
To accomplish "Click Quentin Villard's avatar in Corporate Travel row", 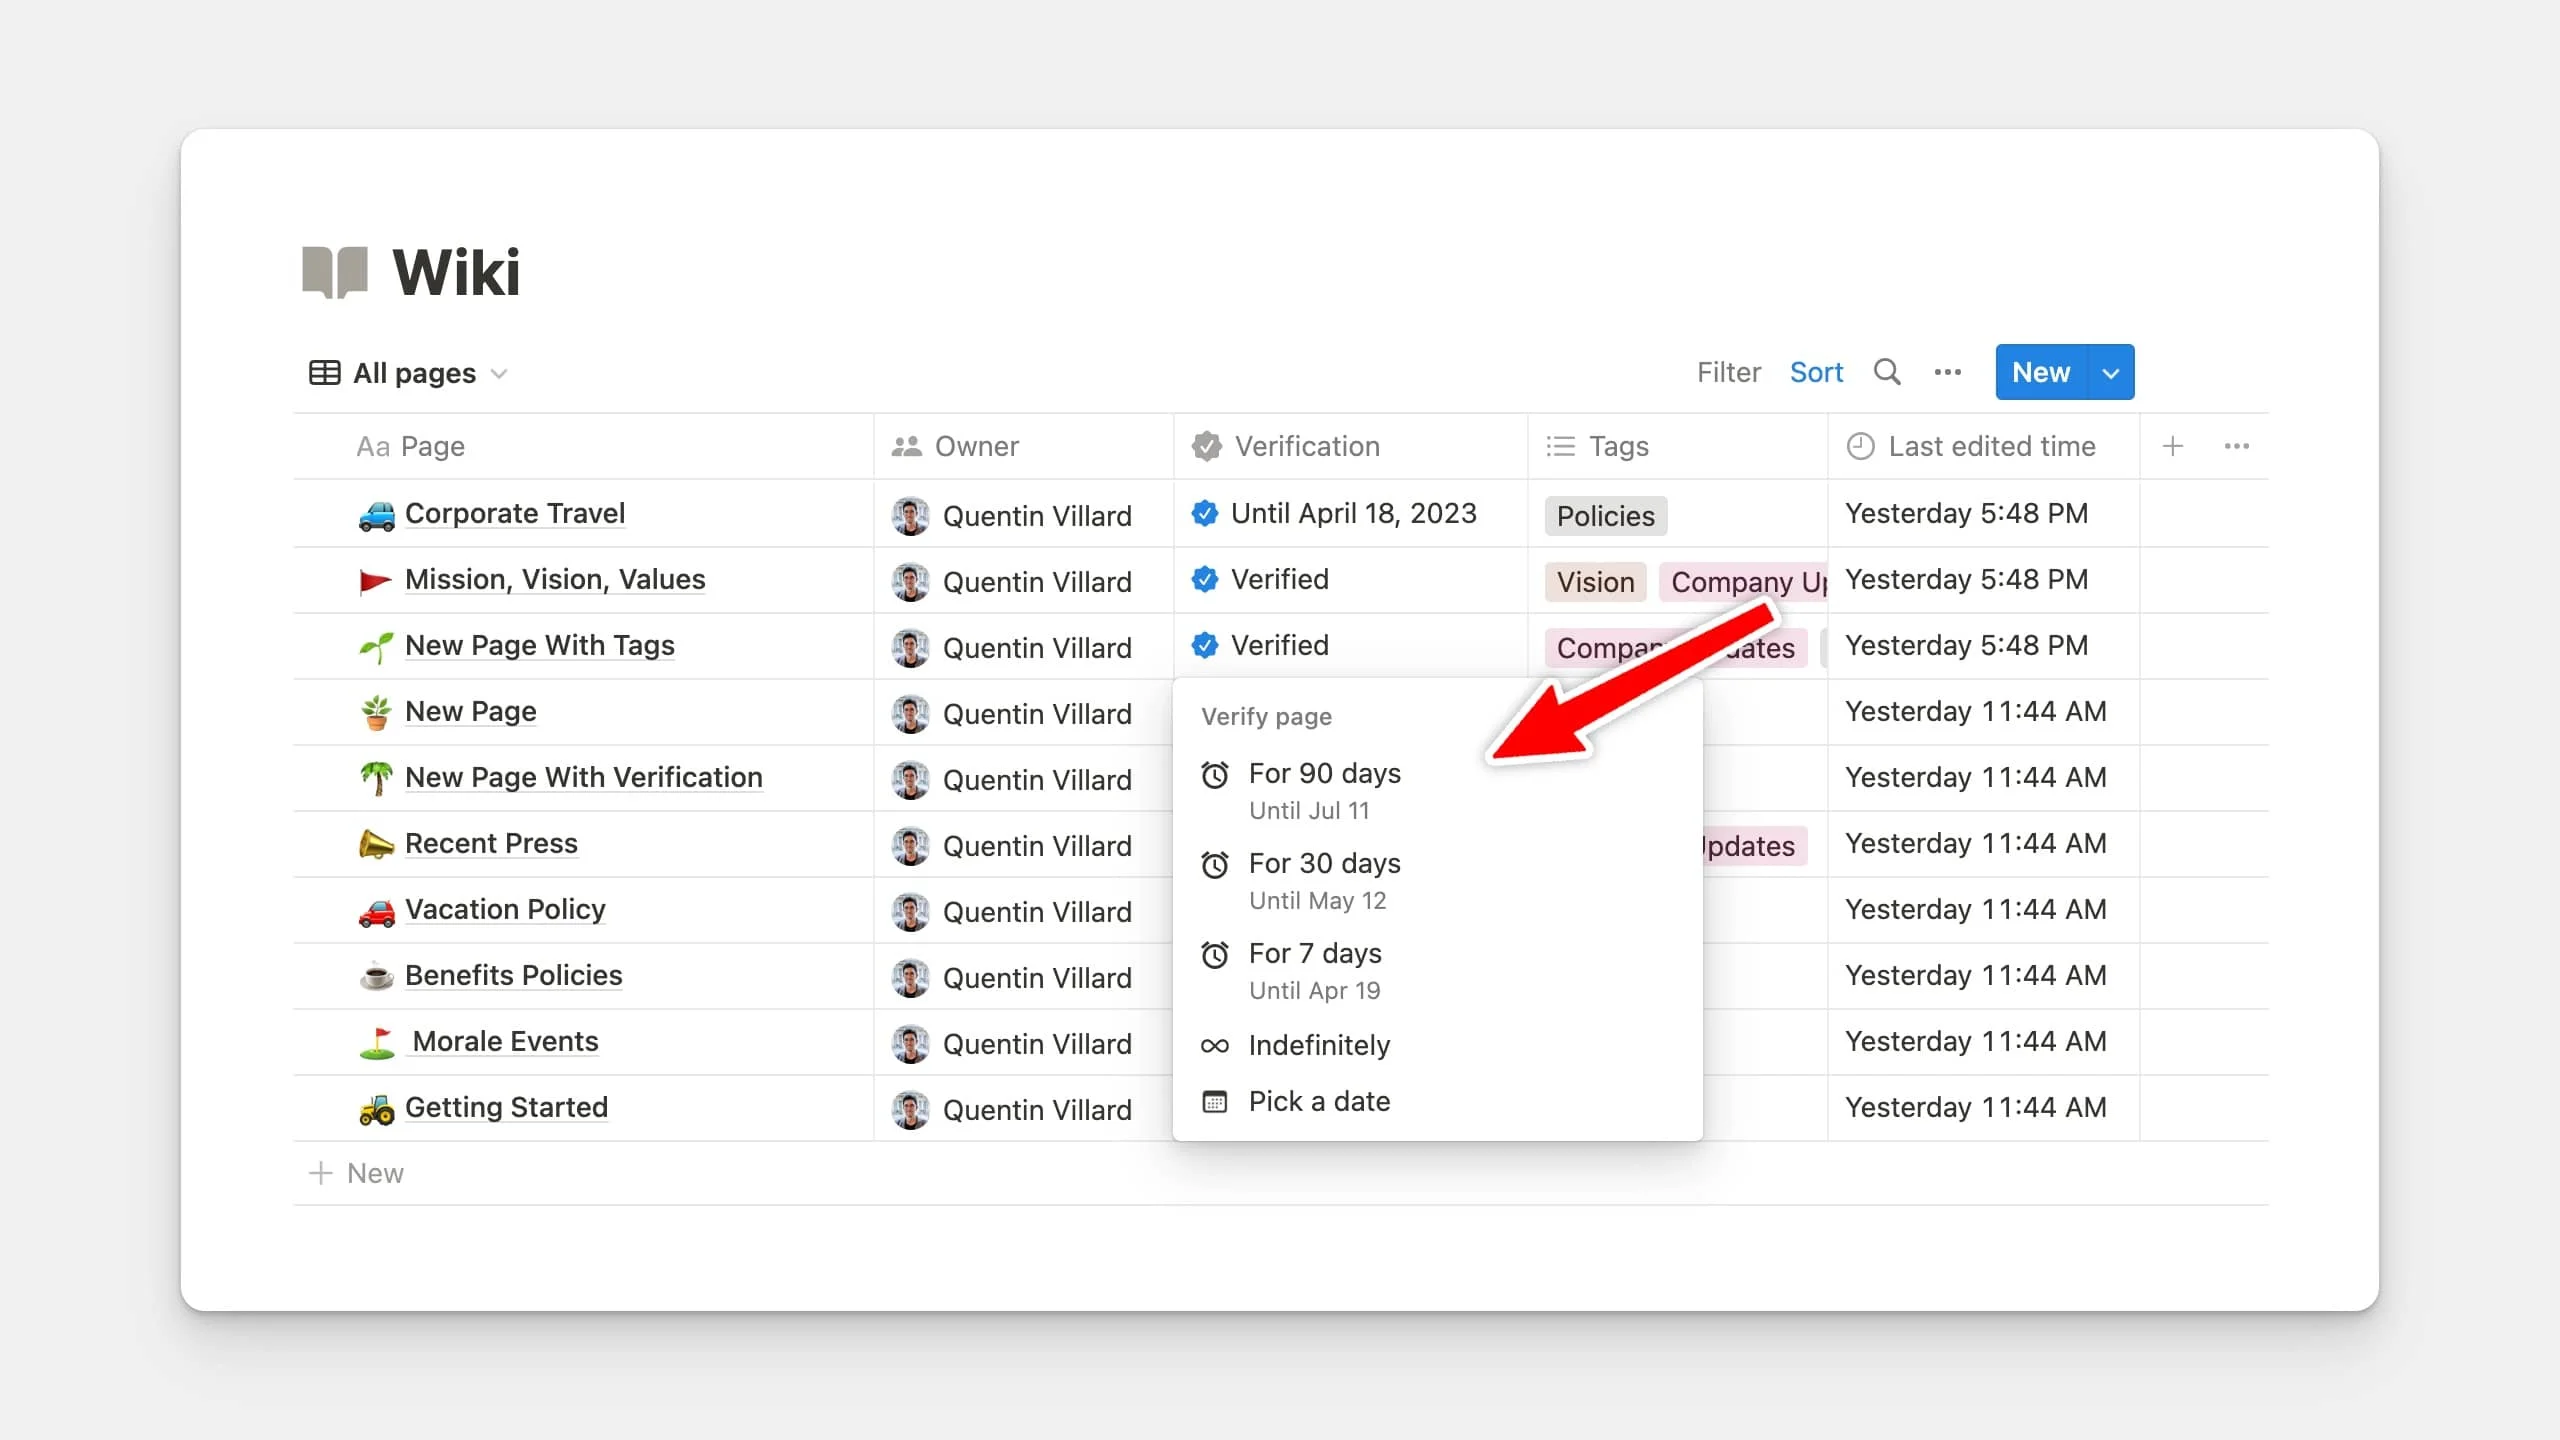I will (911, 515).
